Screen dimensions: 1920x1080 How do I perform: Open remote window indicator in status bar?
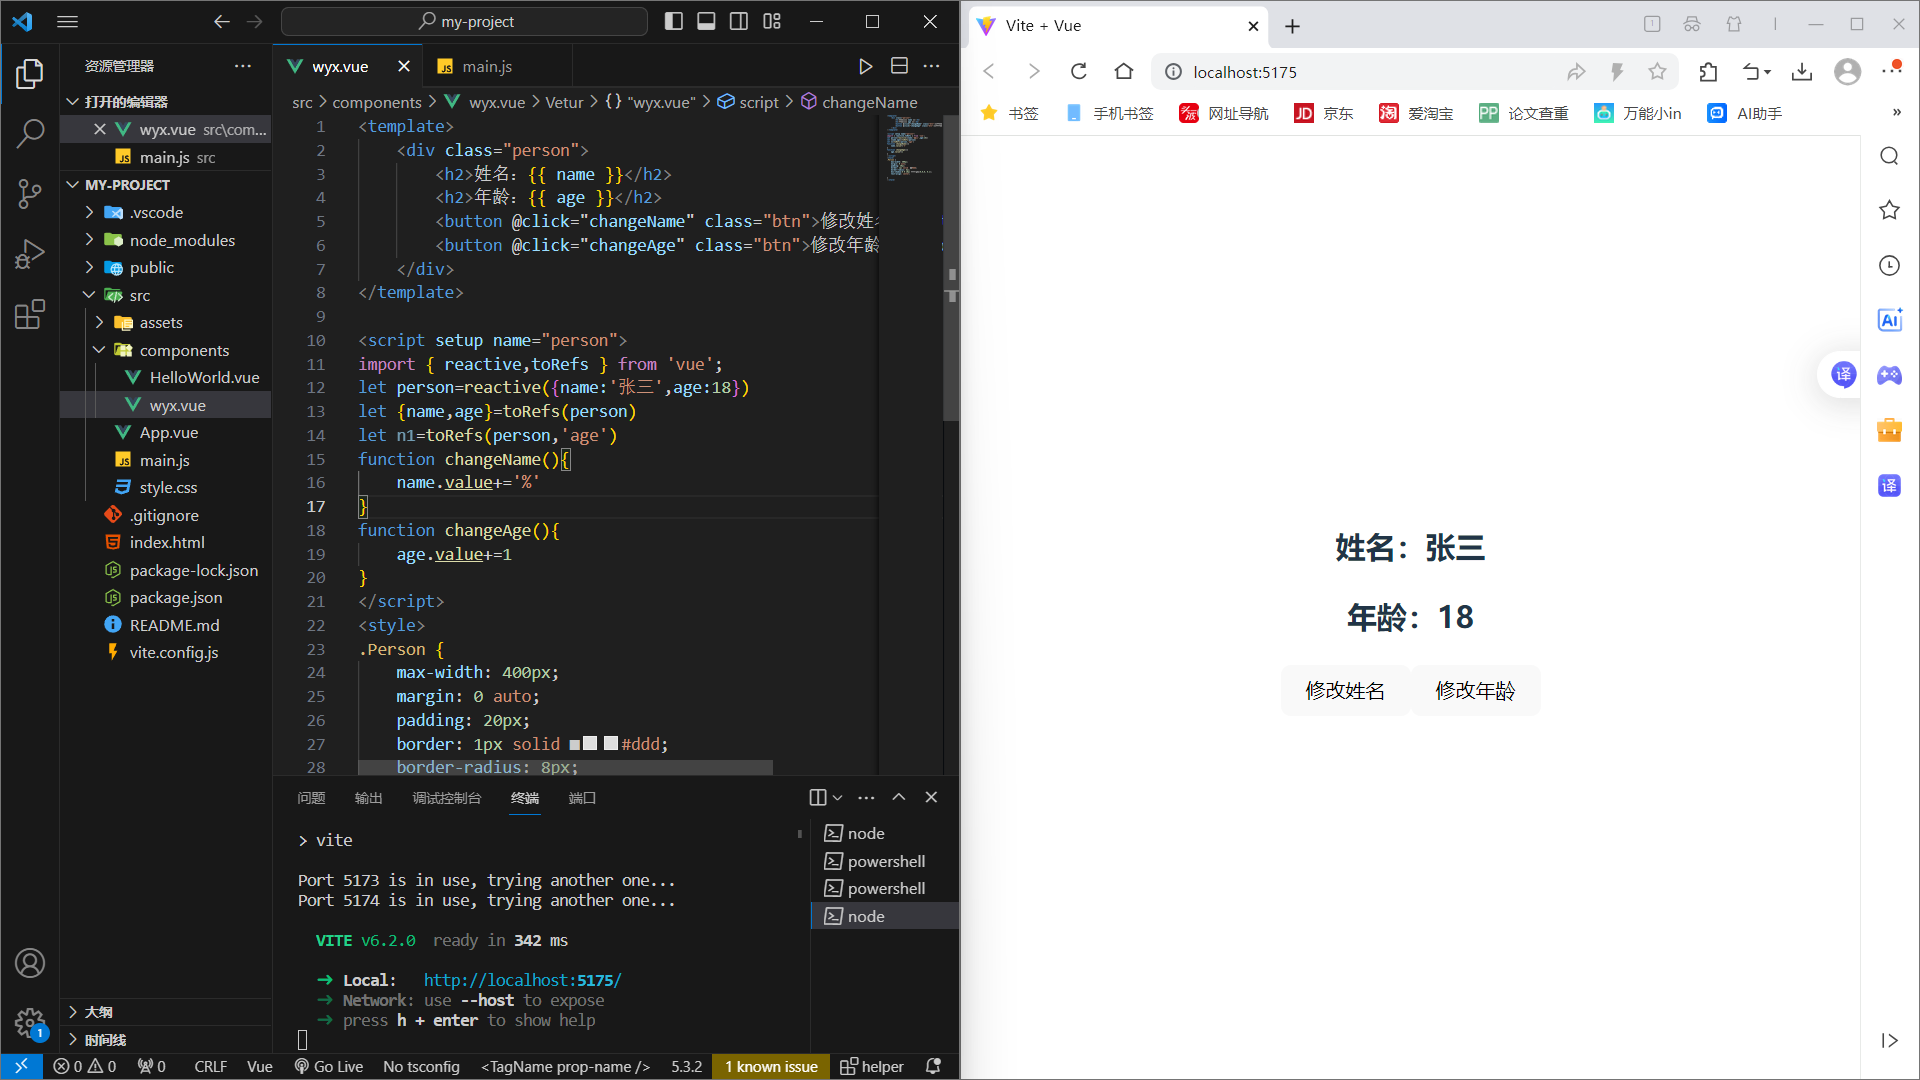coord(21,1066)
